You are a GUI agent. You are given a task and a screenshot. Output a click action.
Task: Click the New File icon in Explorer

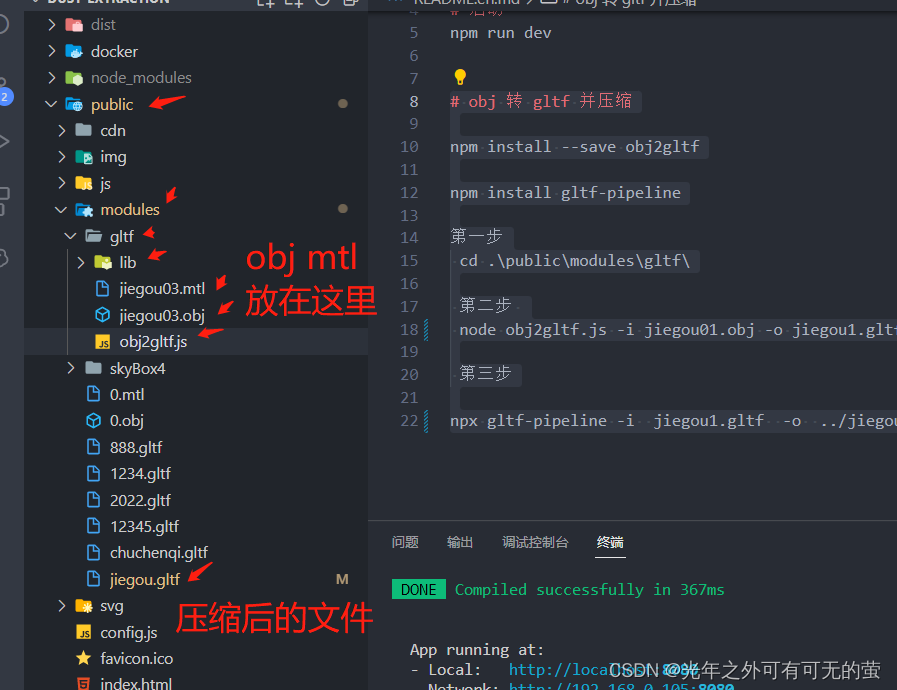(x=265, y=5)
